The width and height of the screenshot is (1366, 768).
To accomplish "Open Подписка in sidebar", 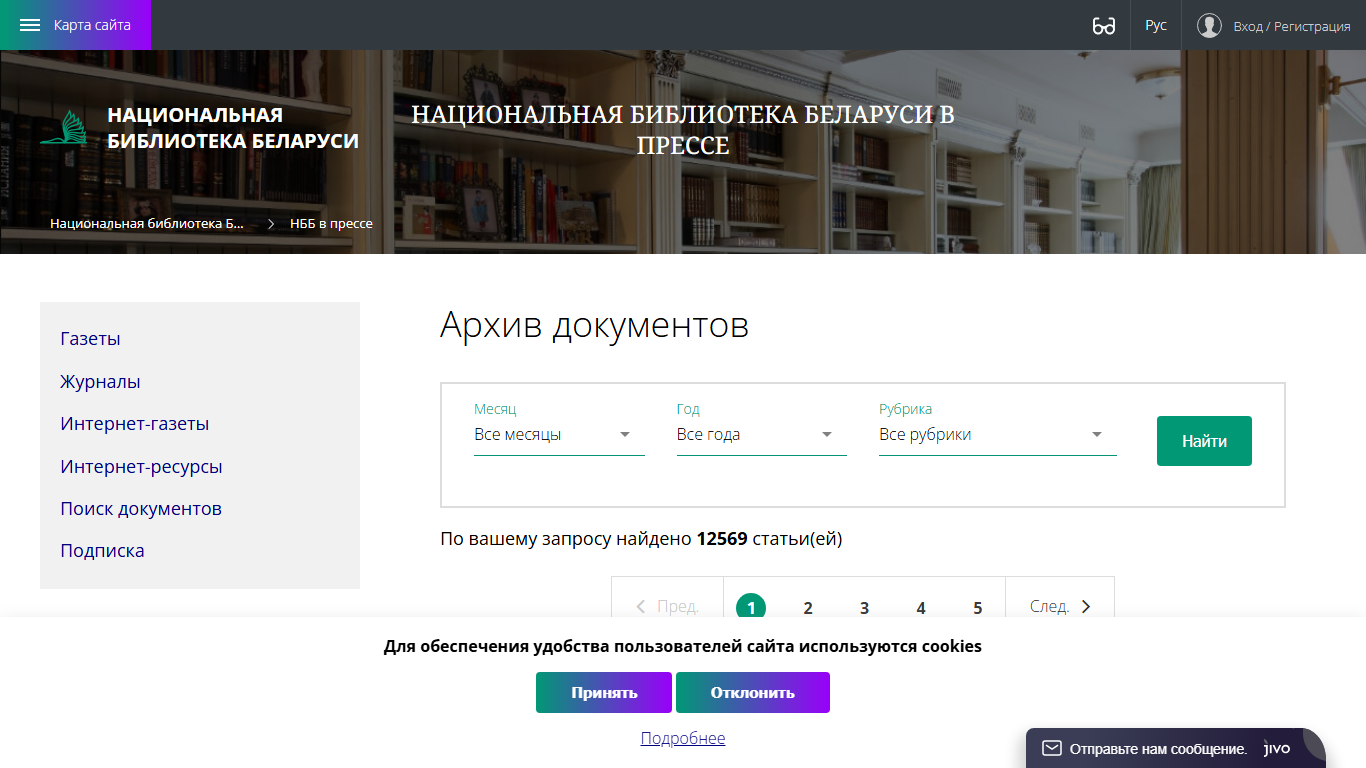I will (x=102, y=551).
